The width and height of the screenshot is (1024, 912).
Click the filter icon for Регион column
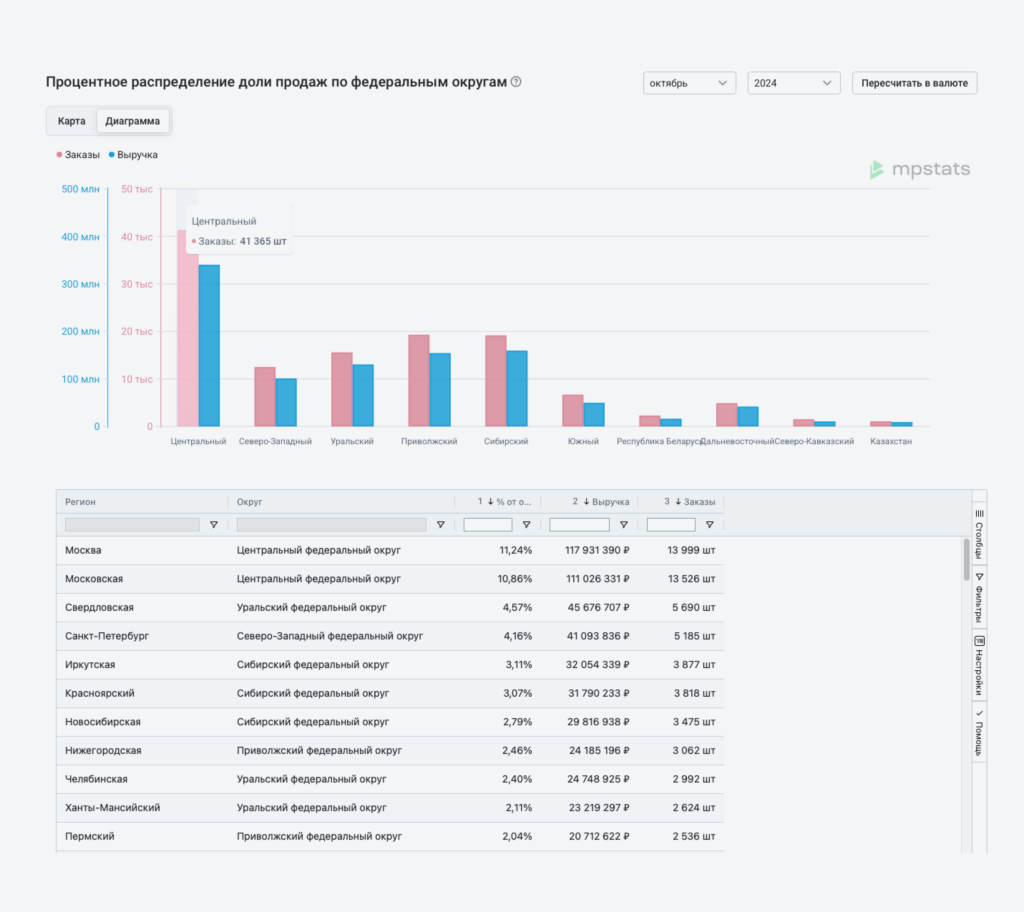click(214, 524)
